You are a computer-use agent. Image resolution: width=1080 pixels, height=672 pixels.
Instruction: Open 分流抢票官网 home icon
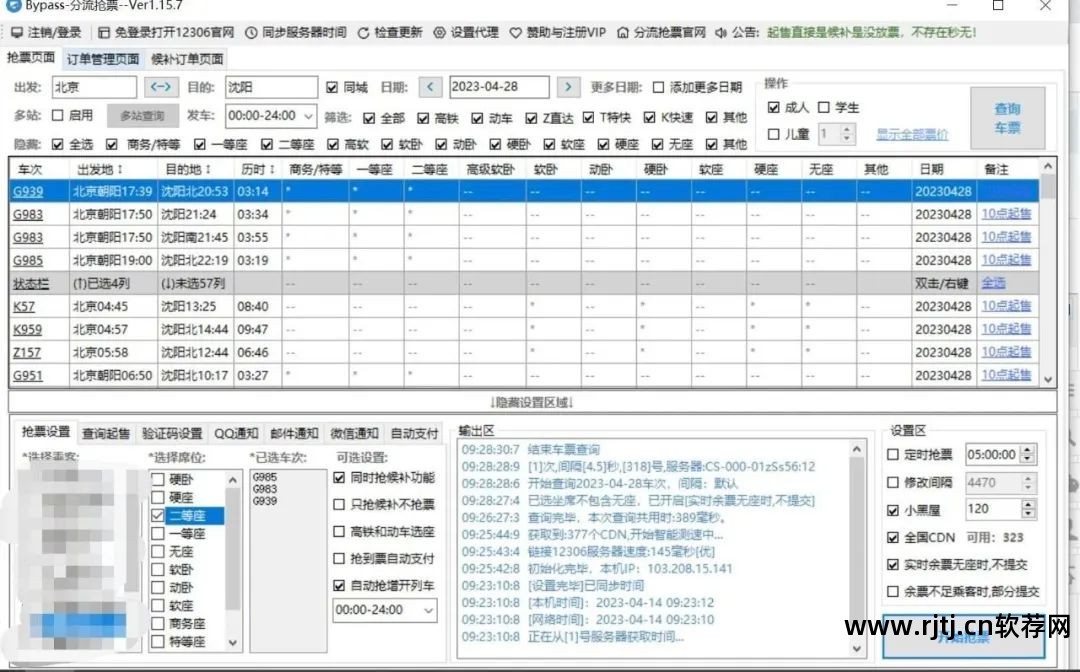623,32
